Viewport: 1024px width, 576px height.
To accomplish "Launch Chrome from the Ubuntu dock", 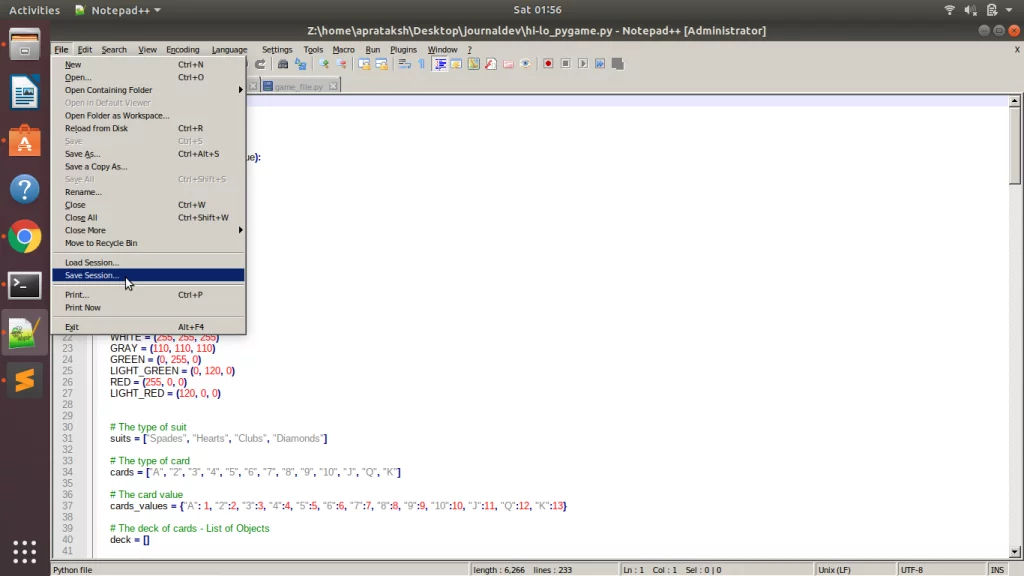I will [24, 236].
